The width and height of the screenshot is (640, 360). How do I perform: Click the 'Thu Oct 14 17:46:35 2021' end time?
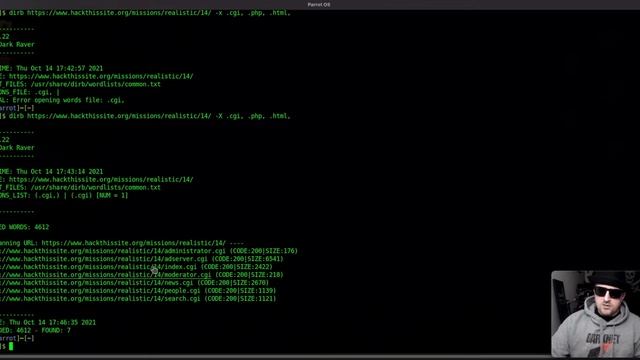coord(52,322)
